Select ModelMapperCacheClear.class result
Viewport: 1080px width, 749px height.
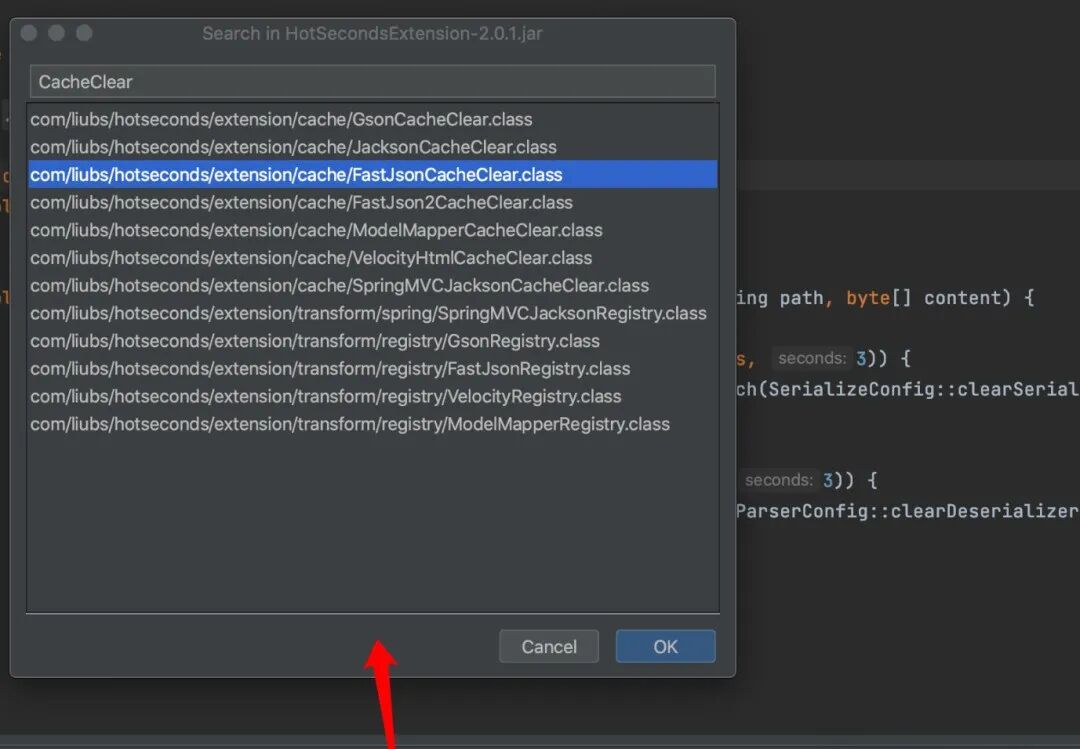point(373,229)
